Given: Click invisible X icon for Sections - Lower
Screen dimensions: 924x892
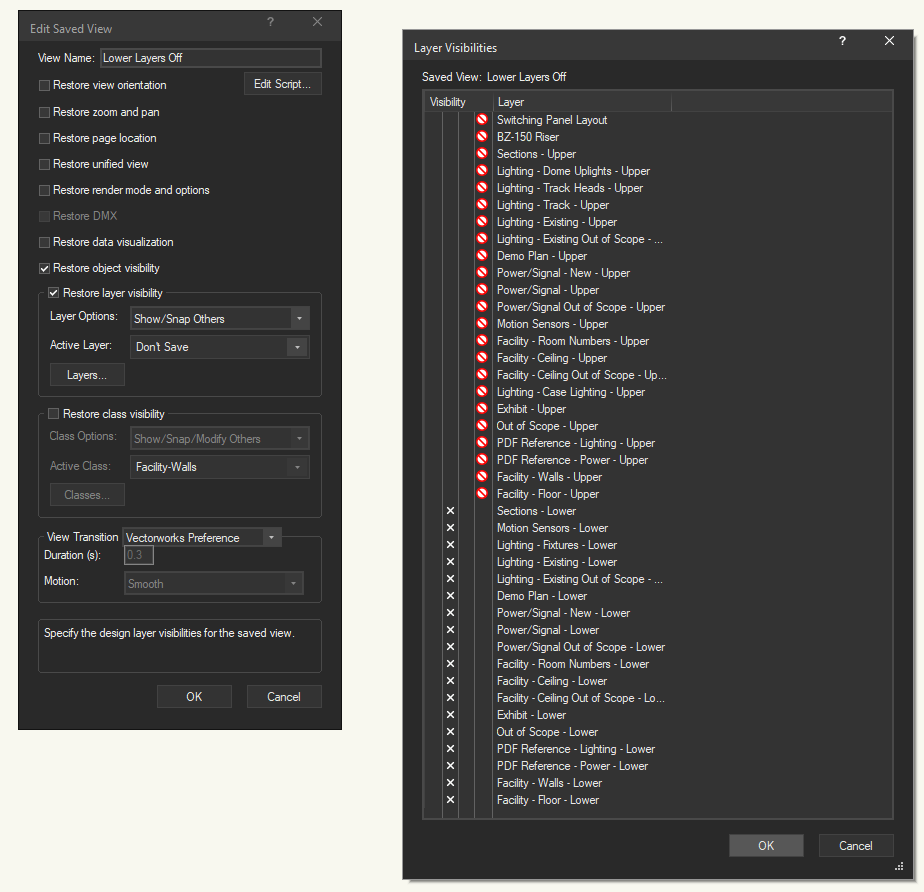Looking at the screenshot, I should 450,511.
